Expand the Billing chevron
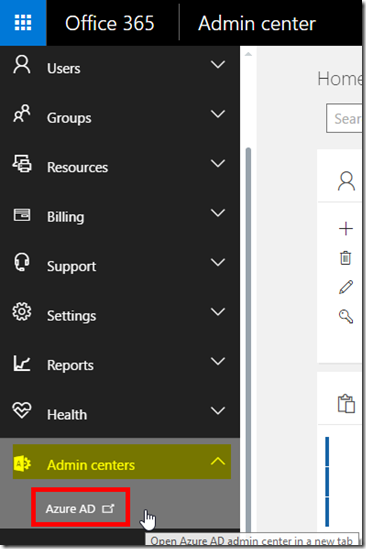 click(218, 213)
